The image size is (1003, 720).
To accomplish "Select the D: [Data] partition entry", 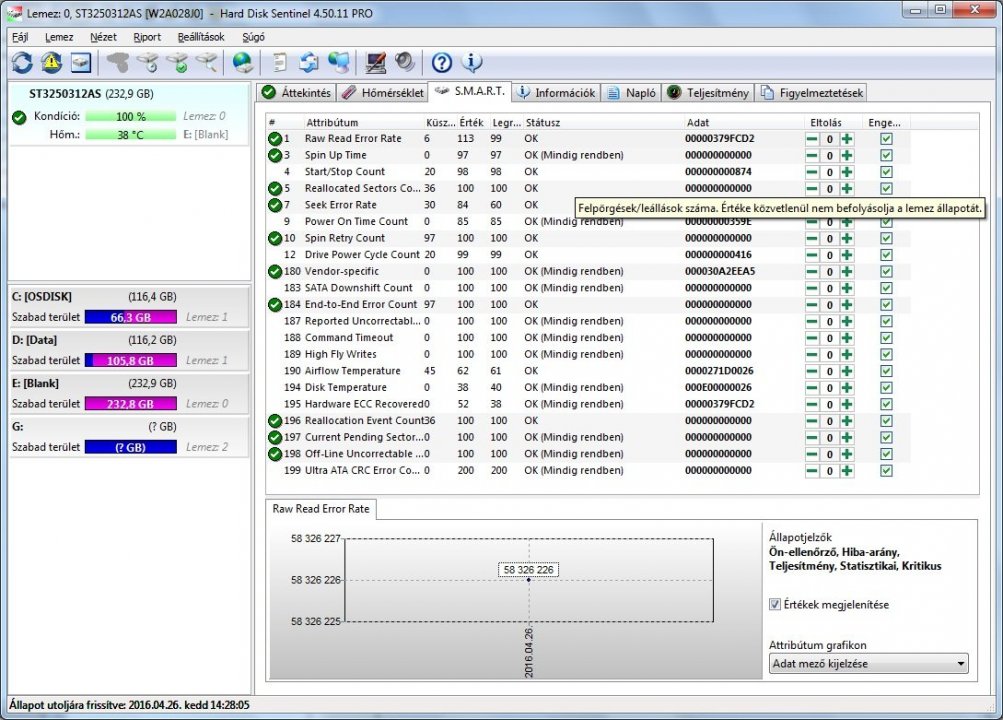I will (128, 350).
